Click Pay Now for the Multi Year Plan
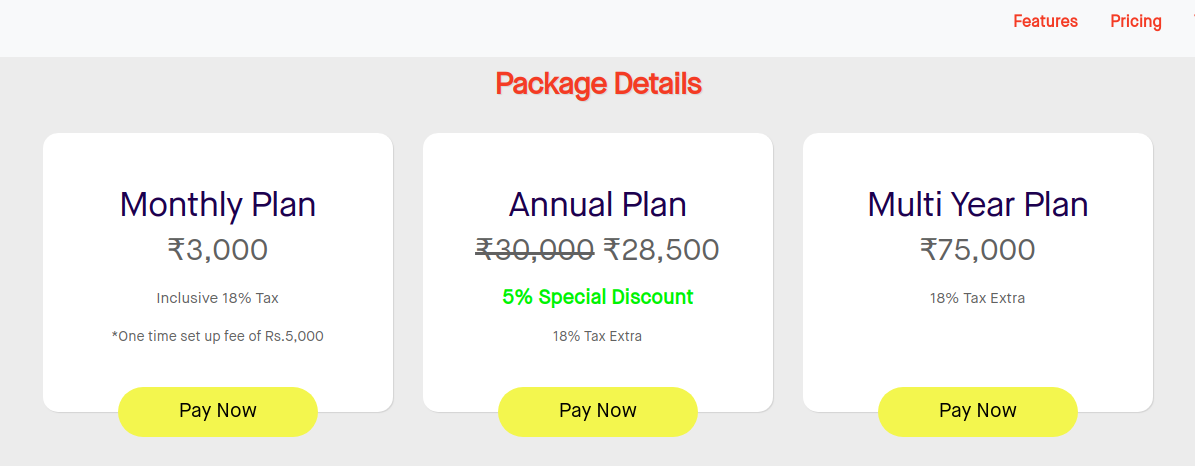 click(978, 411)
